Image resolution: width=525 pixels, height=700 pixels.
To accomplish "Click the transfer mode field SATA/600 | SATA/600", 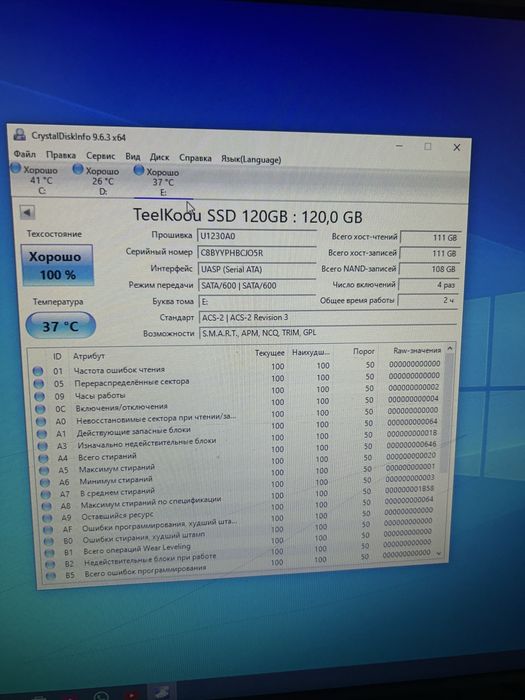I will (x=257, y=285).
